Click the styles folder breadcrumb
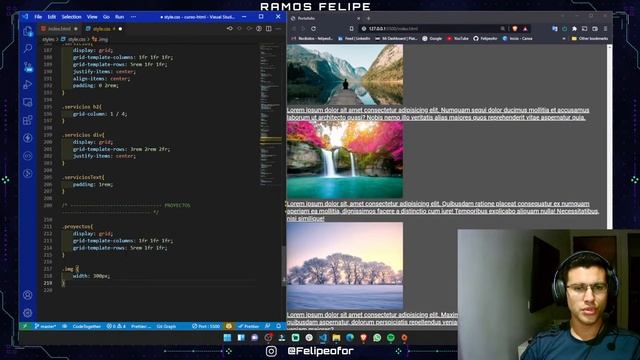The image size is (640, 360). (x=48, y=39)
